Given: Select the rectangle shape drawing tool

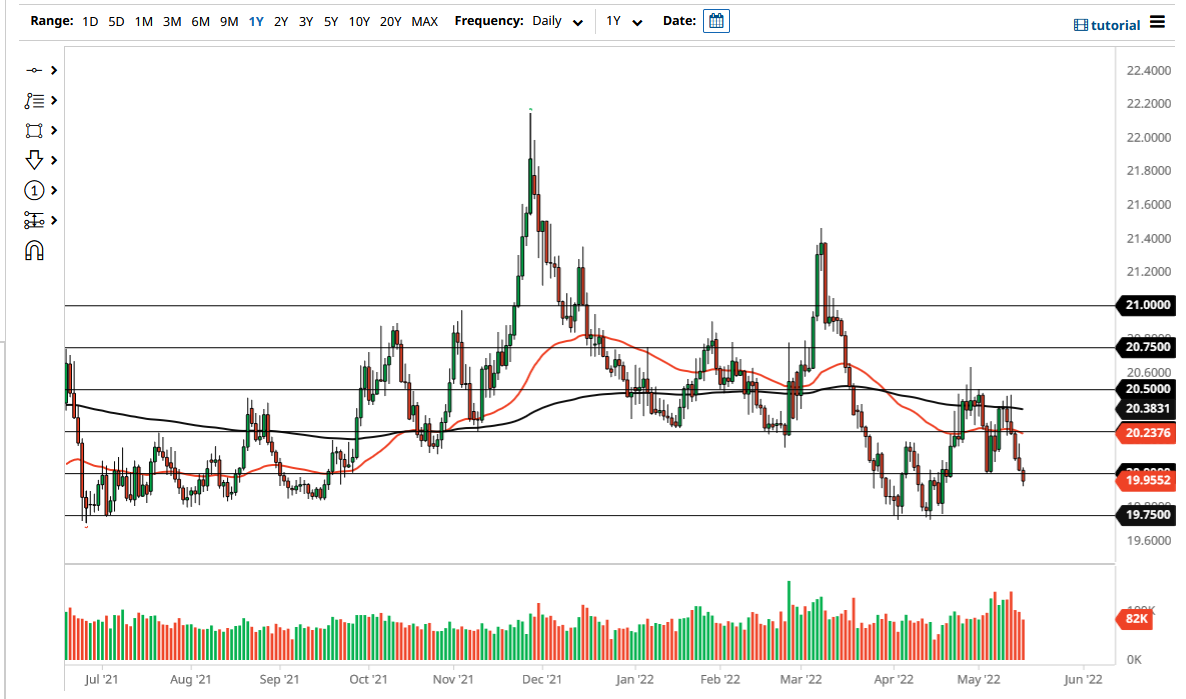Looking at the screenshot, I should click(33, 130).
